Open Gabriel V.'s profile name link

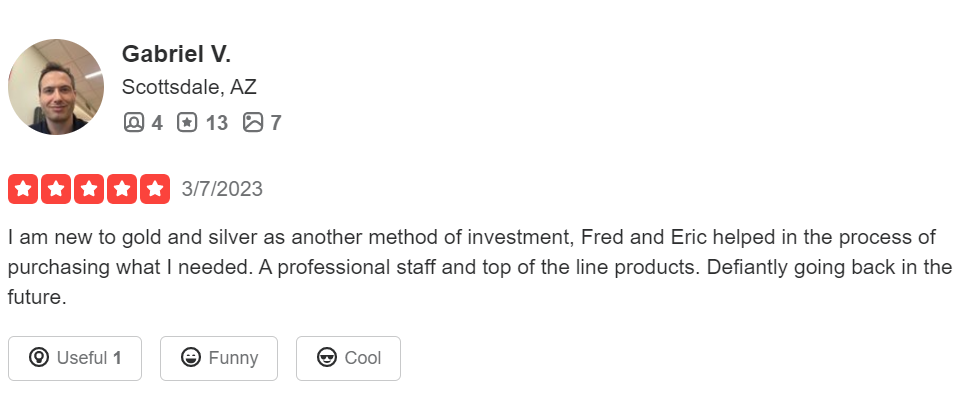176,54
